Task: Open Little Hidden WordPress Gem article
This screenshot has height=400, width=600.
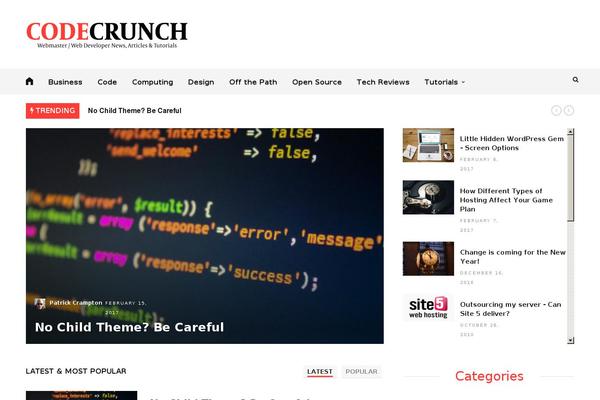Action: [x=512, y=143]
